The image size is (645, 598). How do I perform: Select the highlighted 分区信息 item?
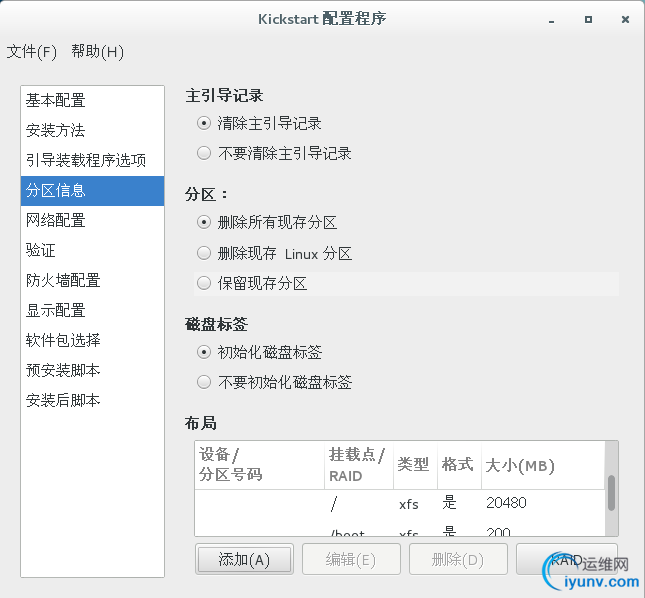[92, 191]
